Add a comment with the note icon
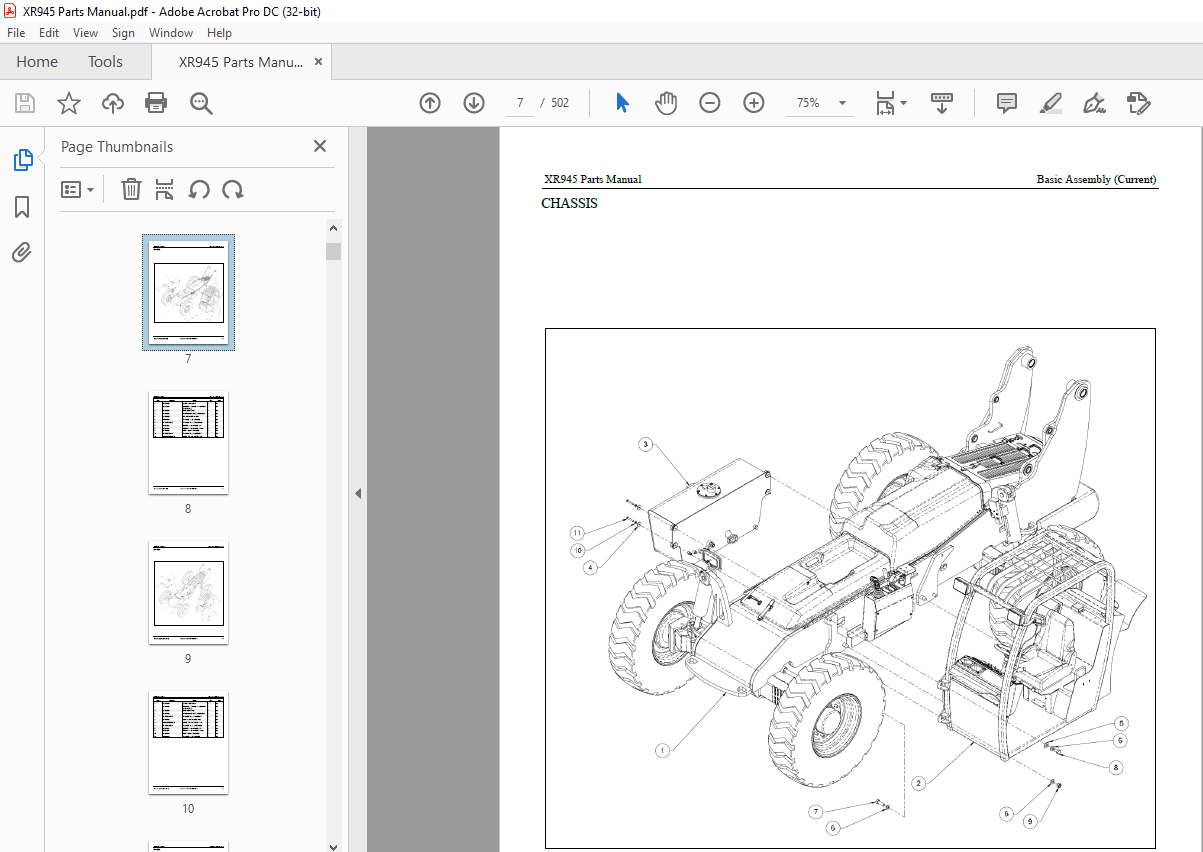Viewport: 1203px width, 852px height. (1007, 103)
